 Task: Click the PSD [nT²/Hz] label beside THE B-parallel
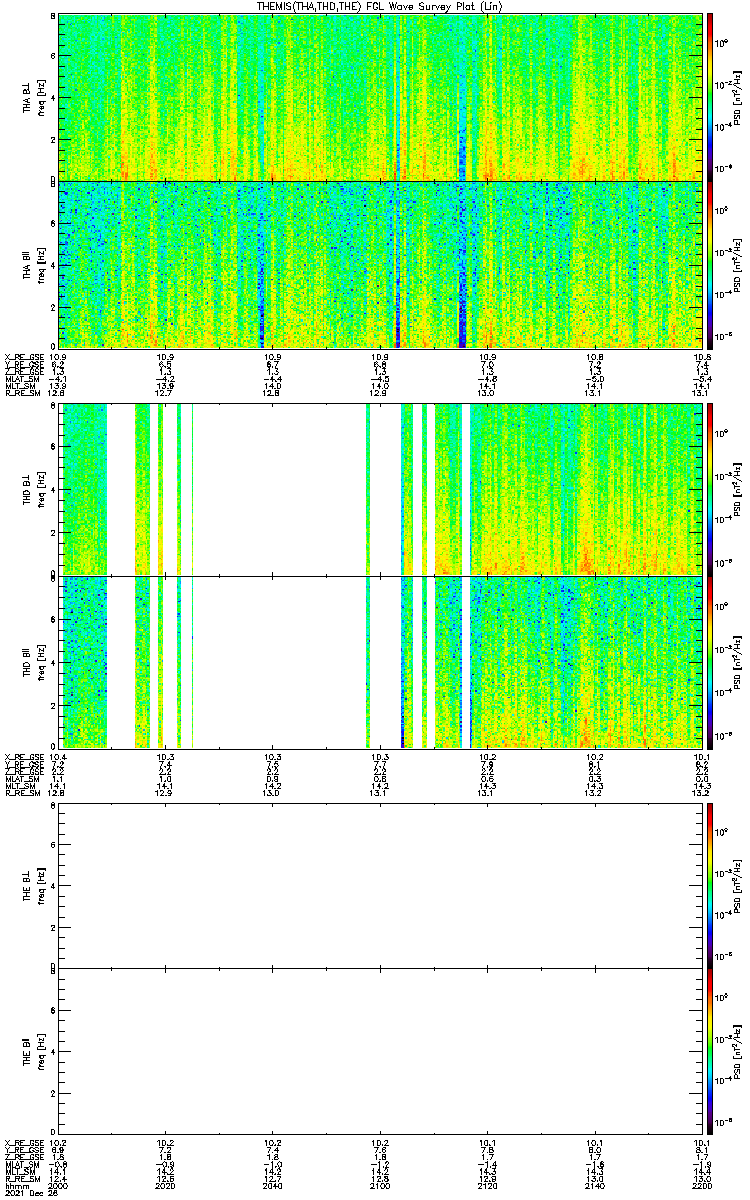coord(738,1051)
